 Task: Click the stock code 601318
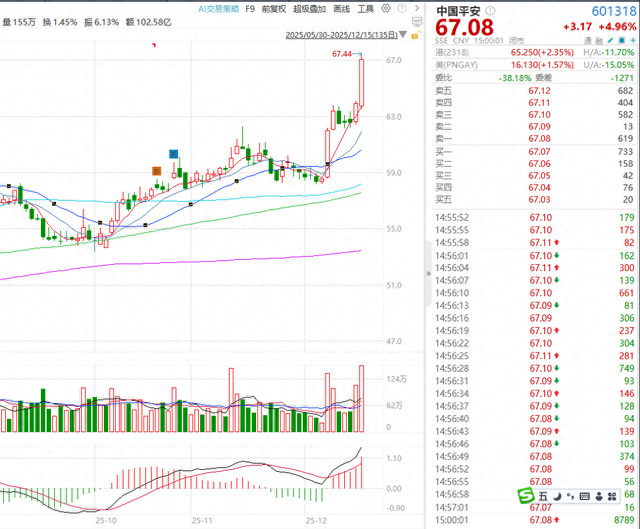click(614, 11)
